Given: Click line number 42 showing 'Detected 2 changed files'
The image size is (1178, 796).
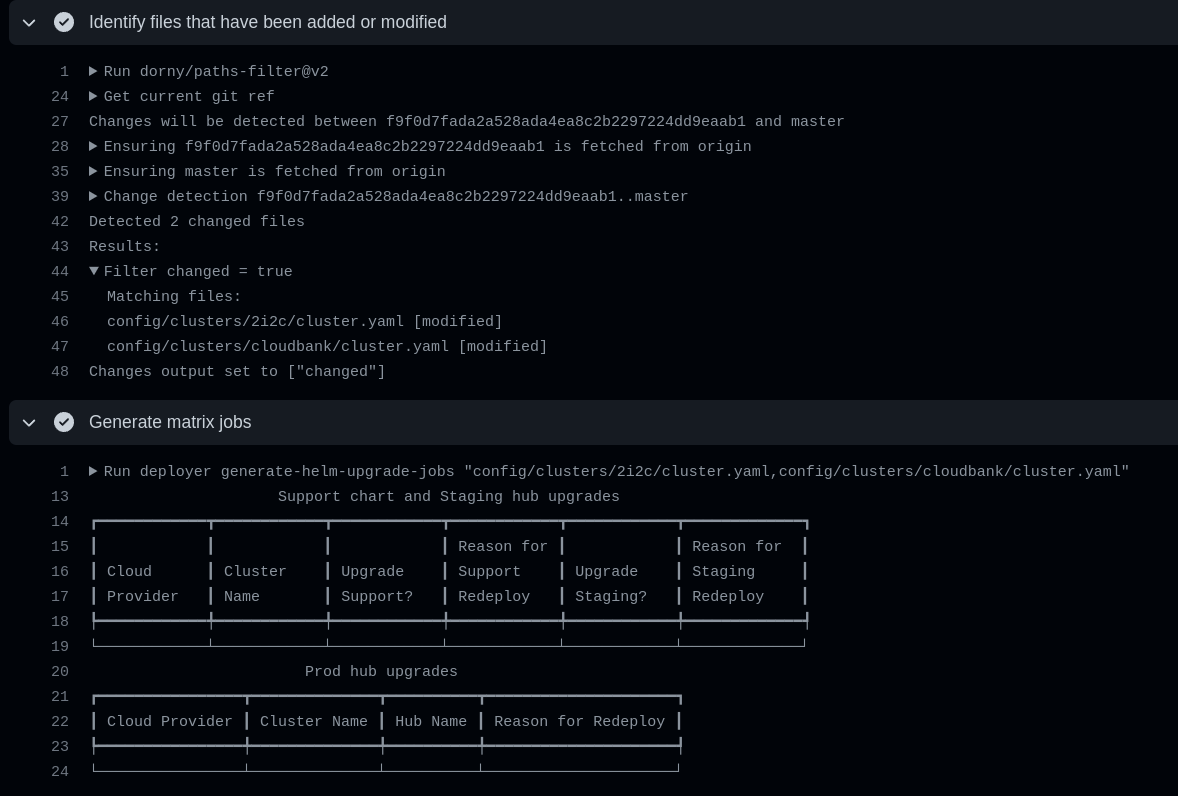Looking at the screenshot, I should (60, 222).
